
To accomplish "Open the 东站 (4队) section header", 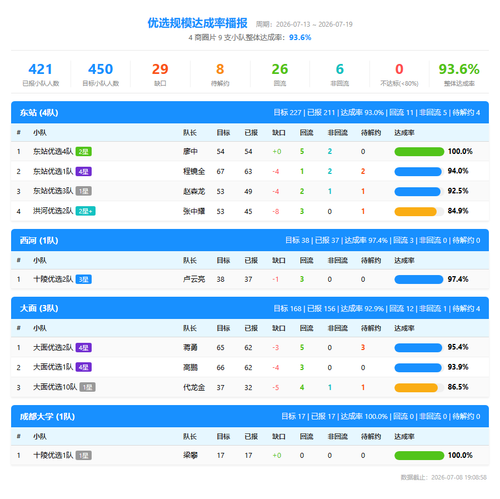I will pyautogui.click(x=250, y=112).
